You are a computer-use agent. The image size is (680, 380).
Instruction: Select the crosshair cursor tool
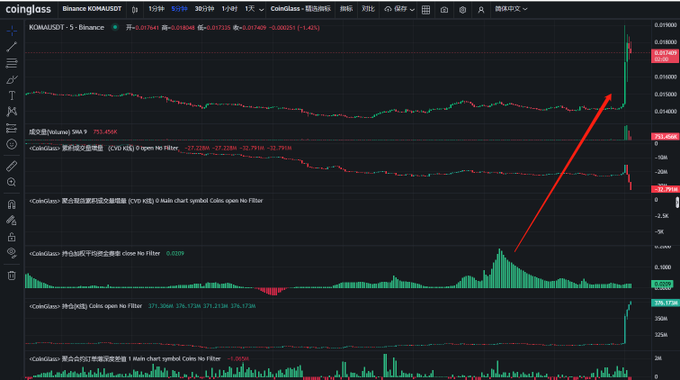(x=12, y=31)
